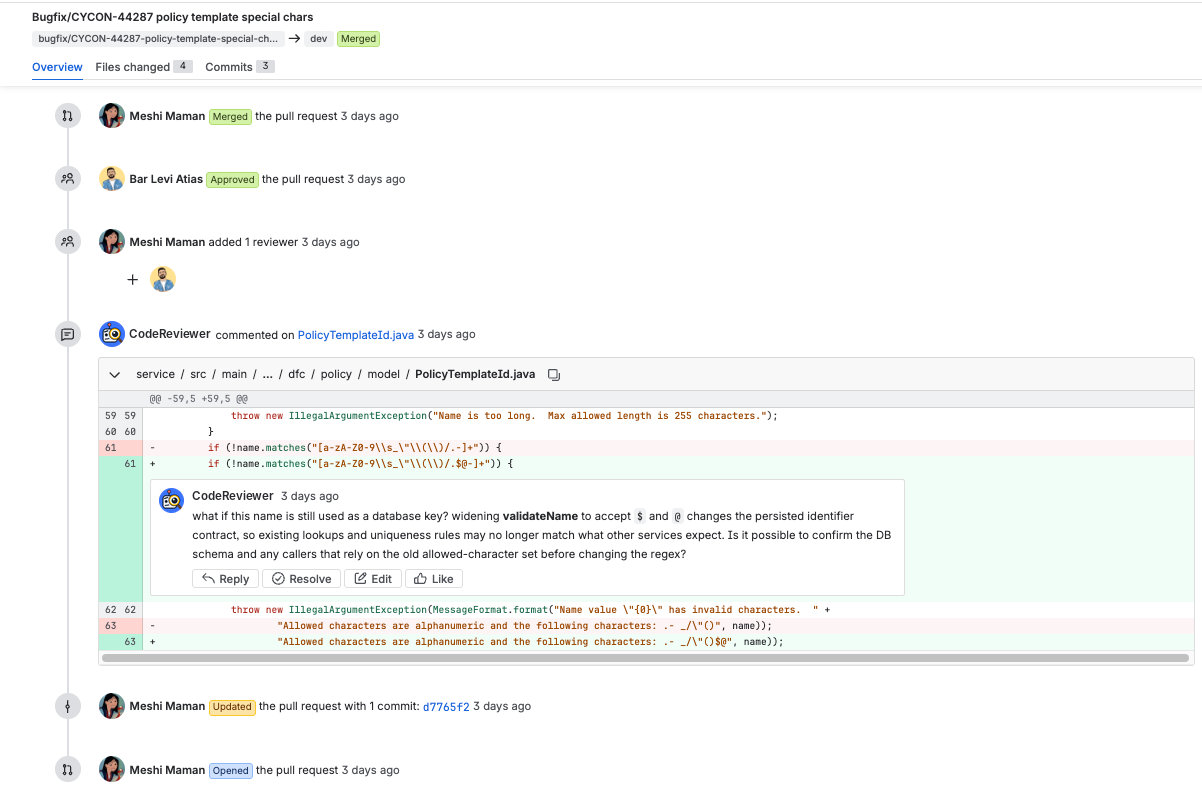Click CodeReviewer avatar inside the comment box

coord(172,500)
